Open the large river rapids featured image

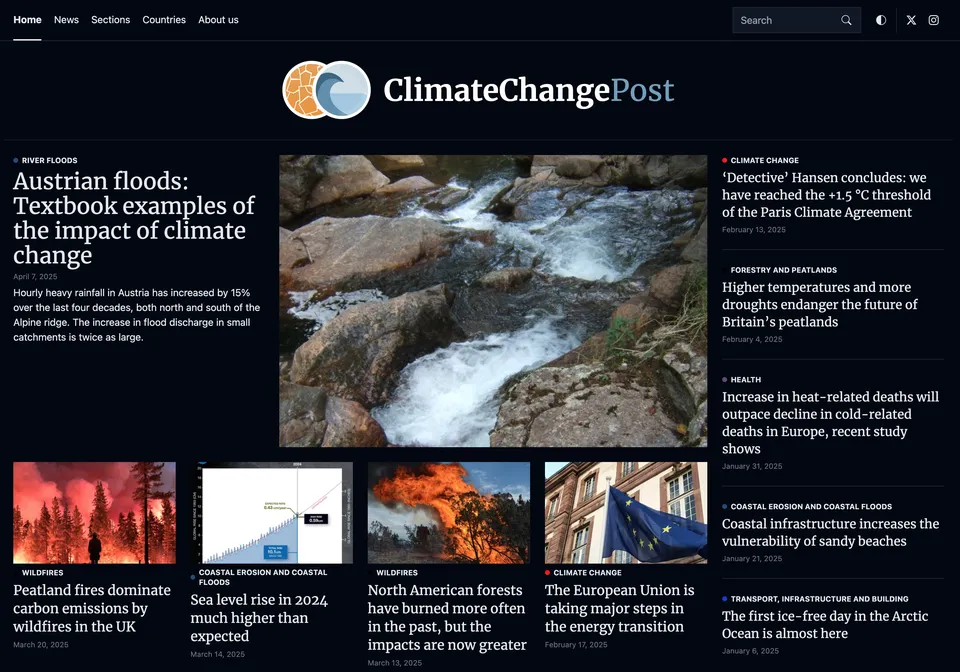point(493,301)
